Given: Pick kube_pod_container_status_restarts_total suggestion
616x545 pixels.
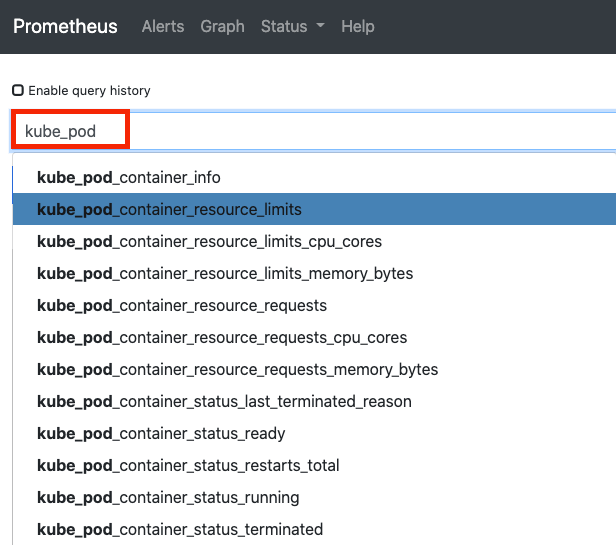Looking at the screenshot, I should tap(314, 466).
